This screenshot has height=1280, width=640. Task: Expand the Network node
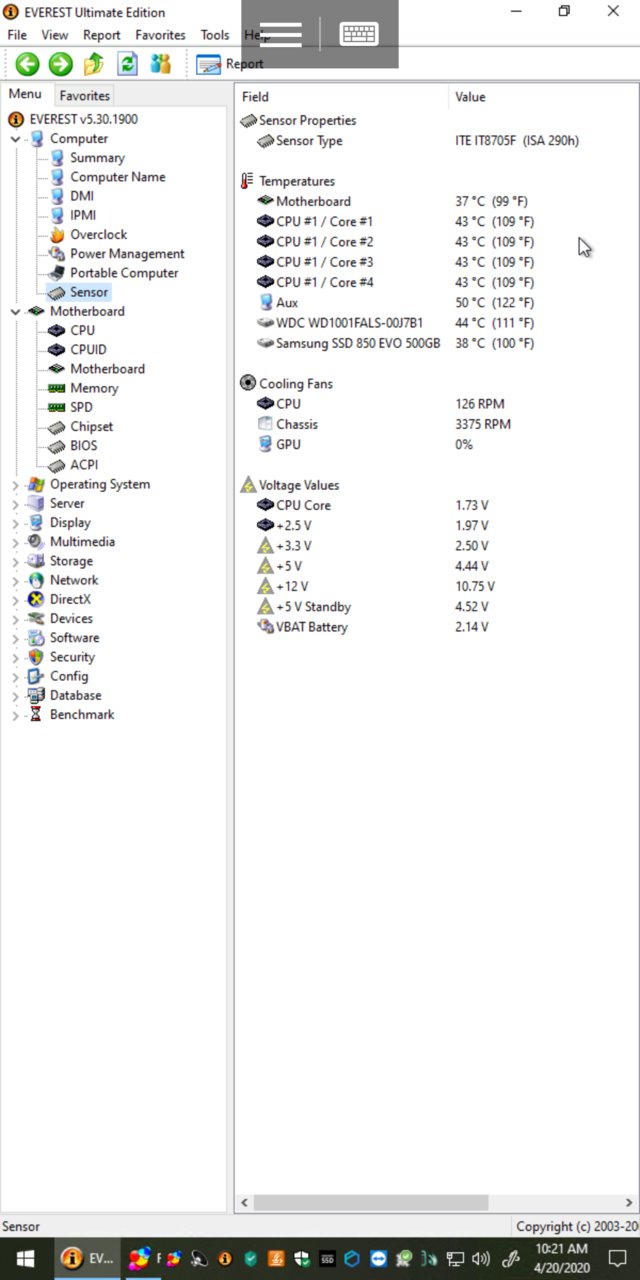point(15,580)
